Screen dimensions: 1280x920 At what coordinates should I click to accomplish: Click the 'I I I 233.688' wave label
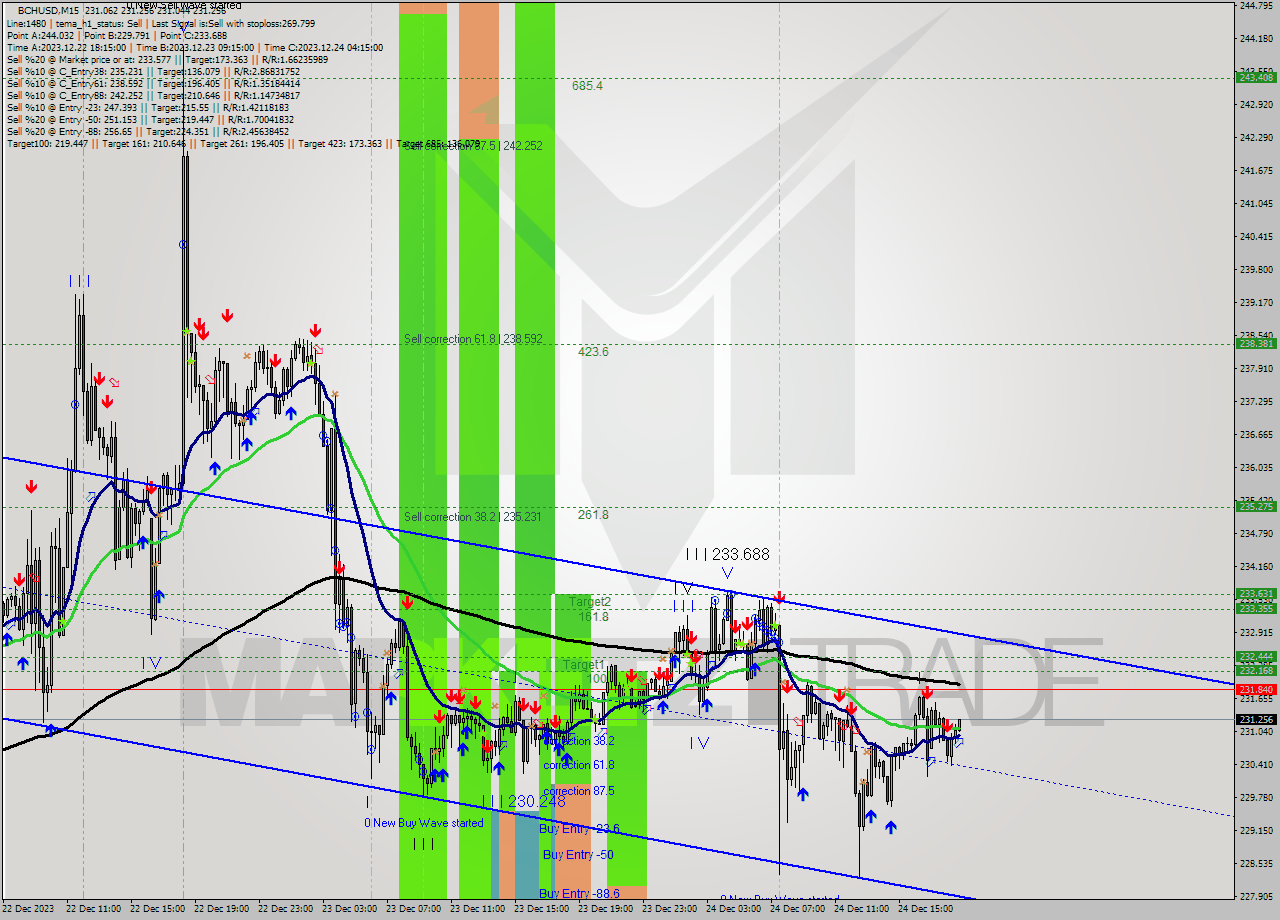click(x=727, y=554)
